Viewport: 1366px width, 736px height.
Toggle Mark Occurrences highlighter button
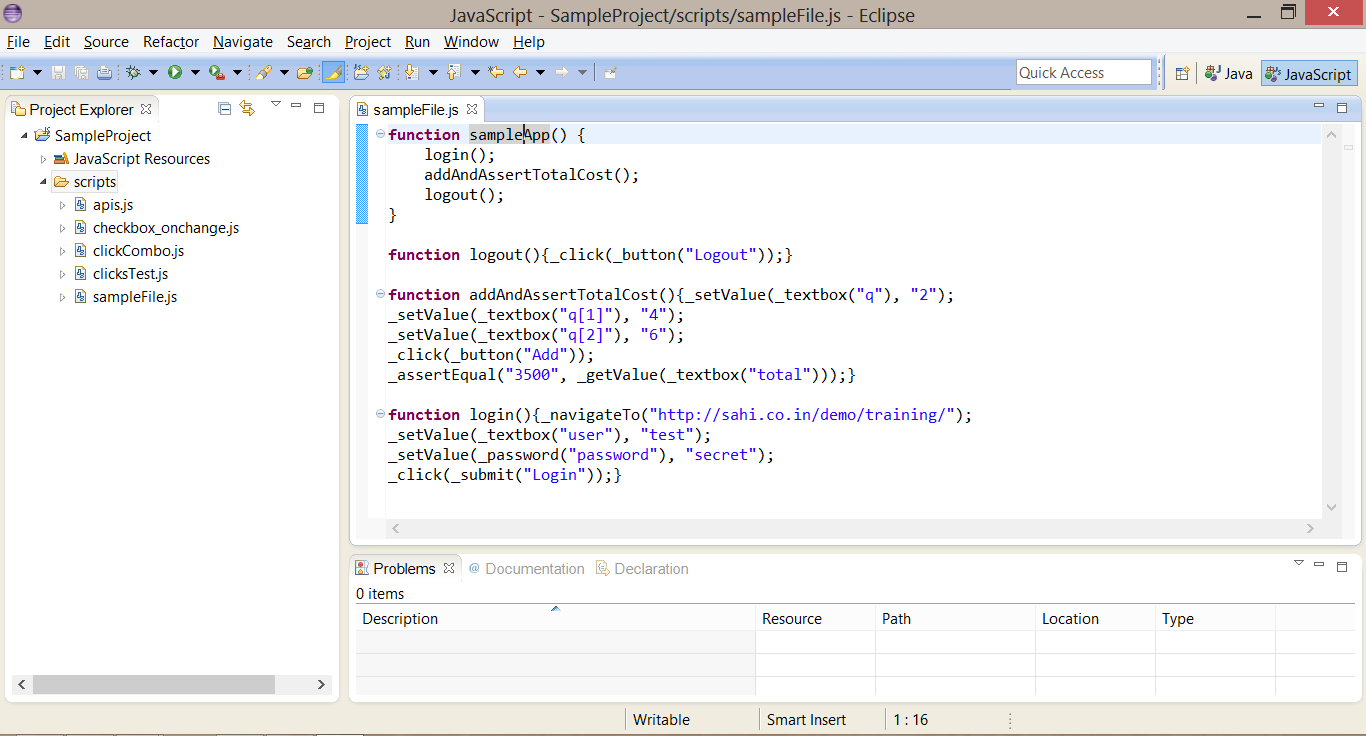point(333,73)
